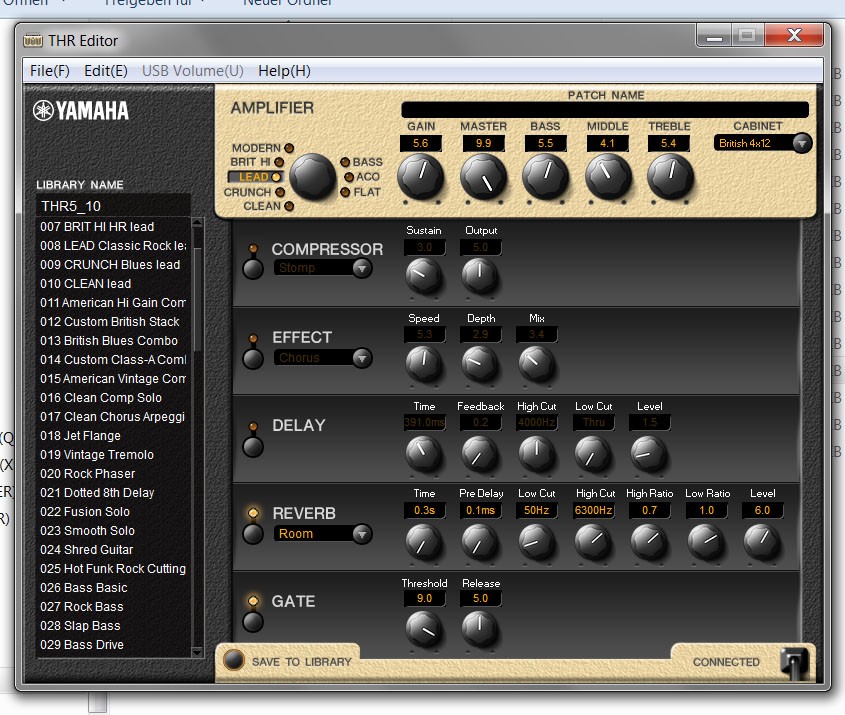Viewport: 845px width, 715px height.
Task: Click the Save to Library round button
Action: coord(234,660)
